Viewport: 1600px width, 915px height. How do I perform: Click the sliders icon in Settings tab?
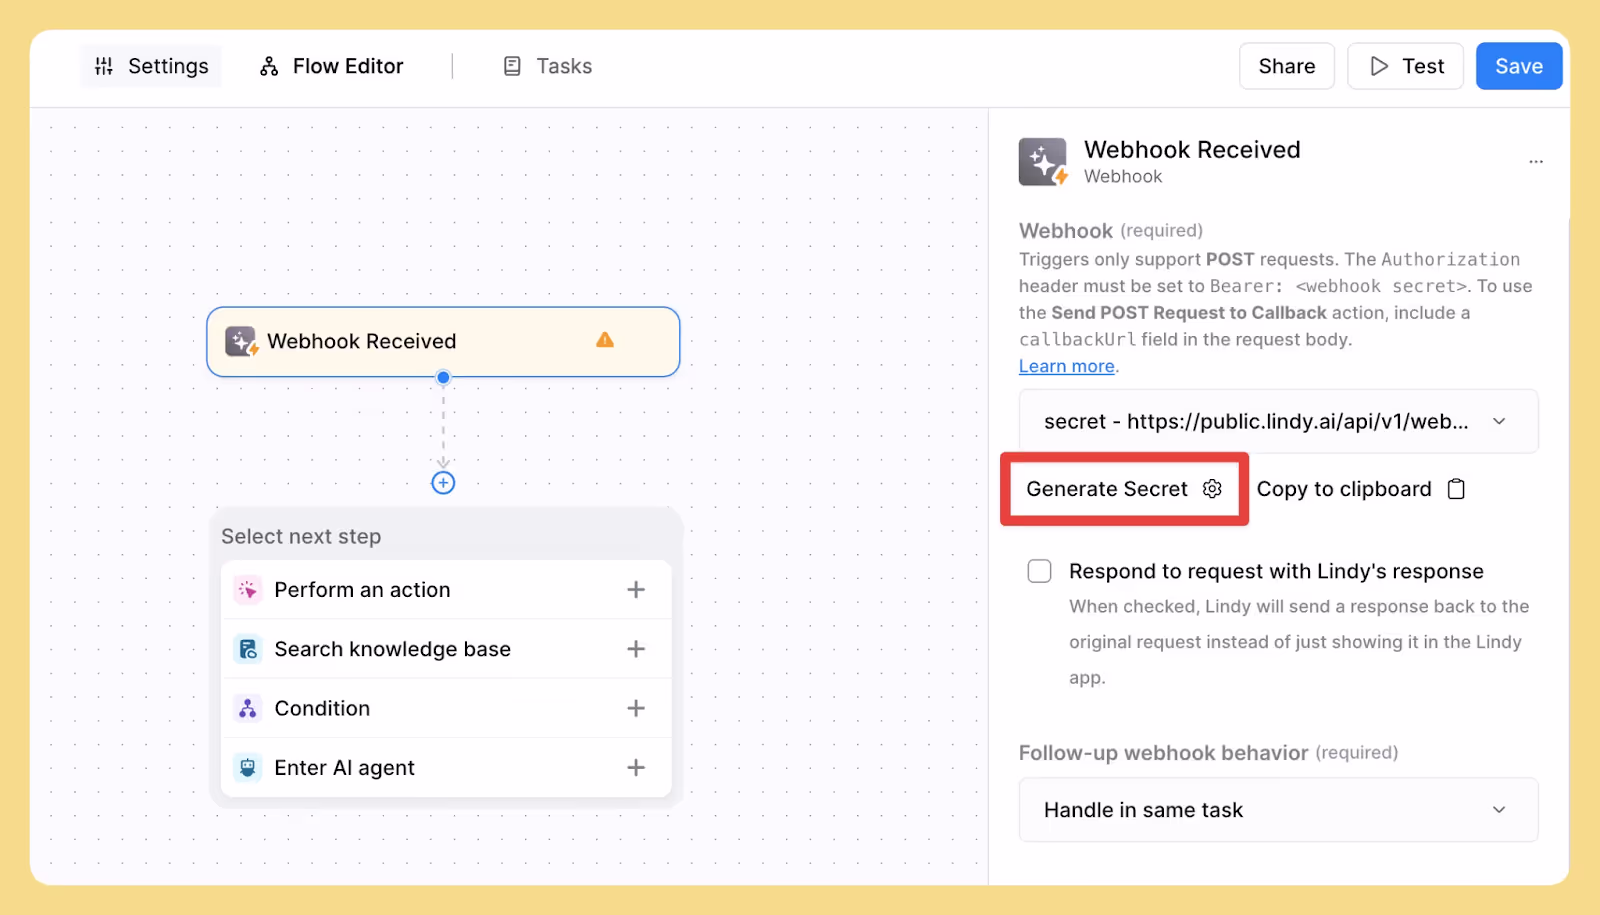[104, 66]
